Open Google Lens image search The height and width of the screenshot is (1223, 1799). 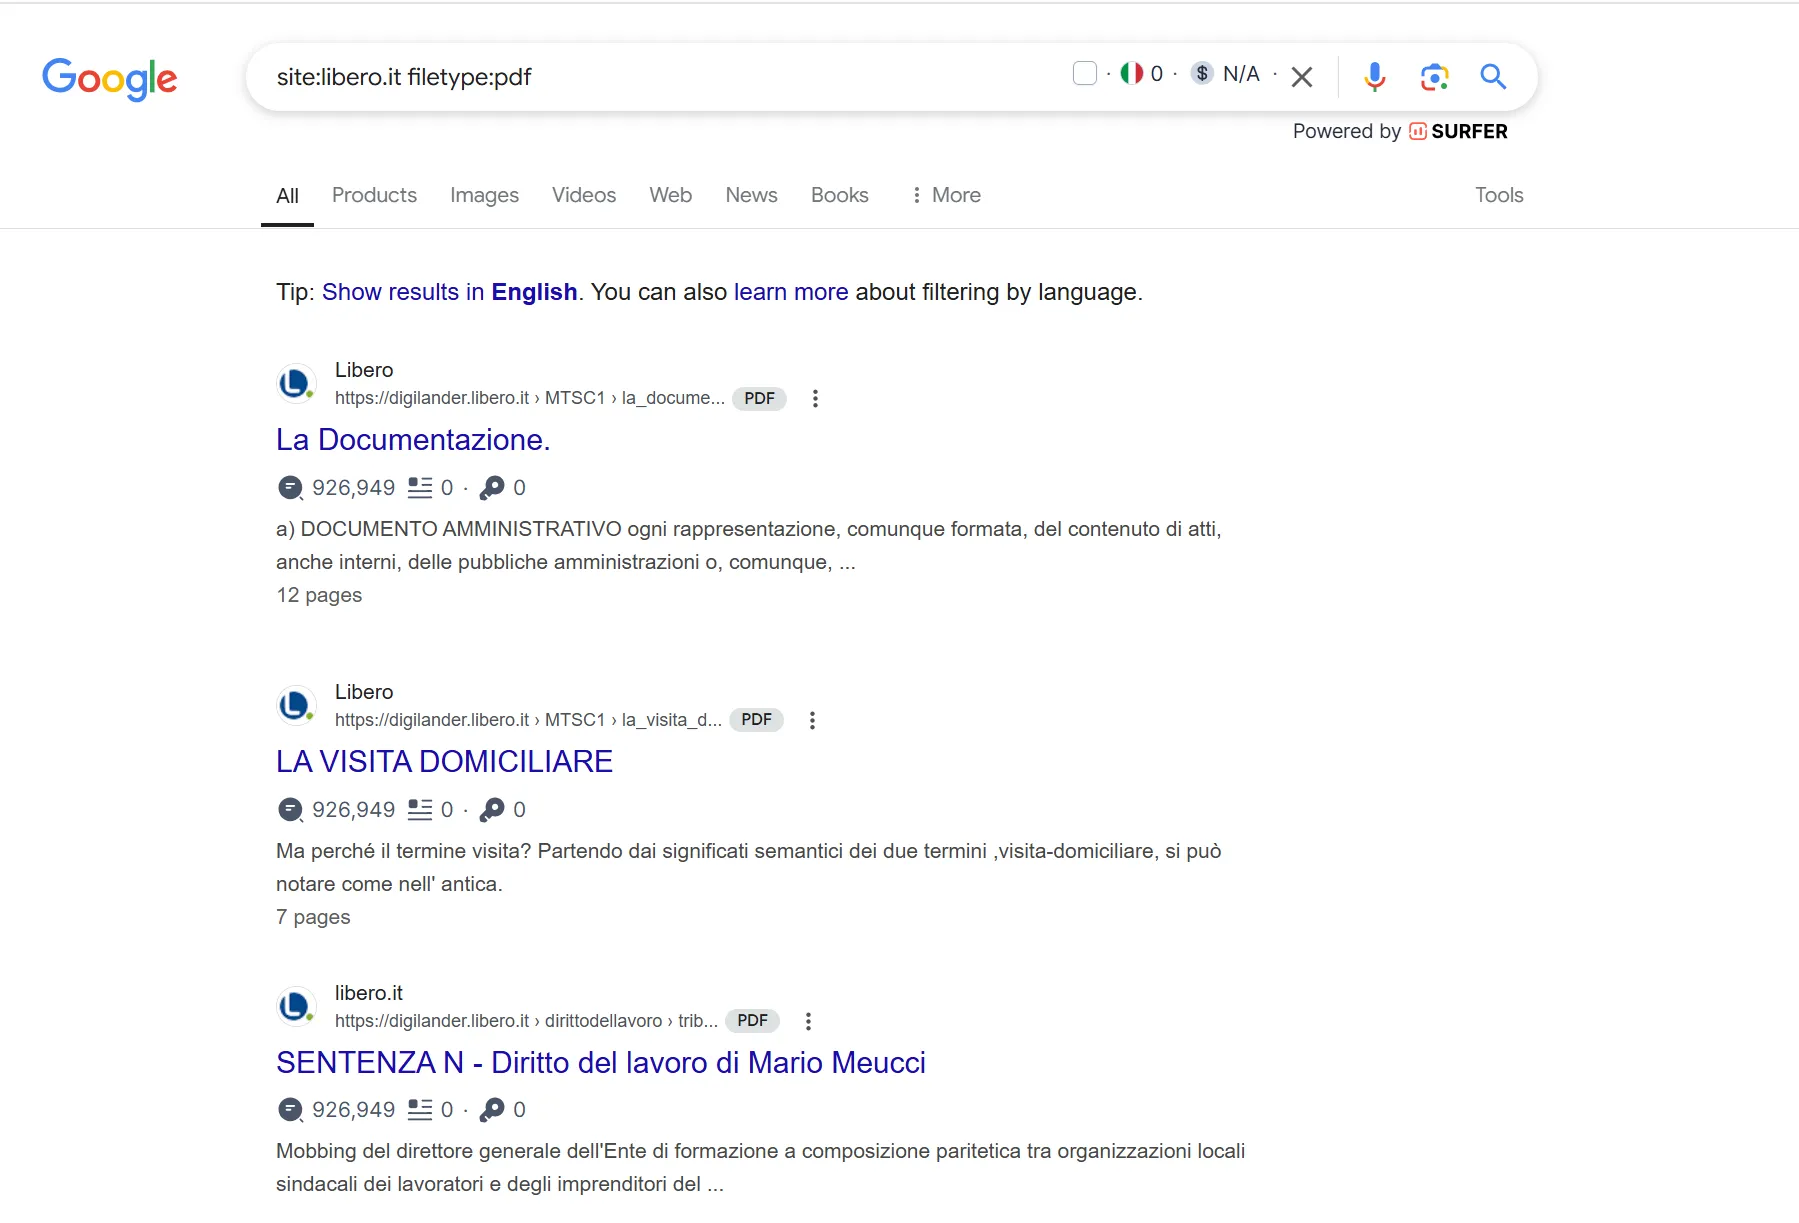pos(1434,77)
